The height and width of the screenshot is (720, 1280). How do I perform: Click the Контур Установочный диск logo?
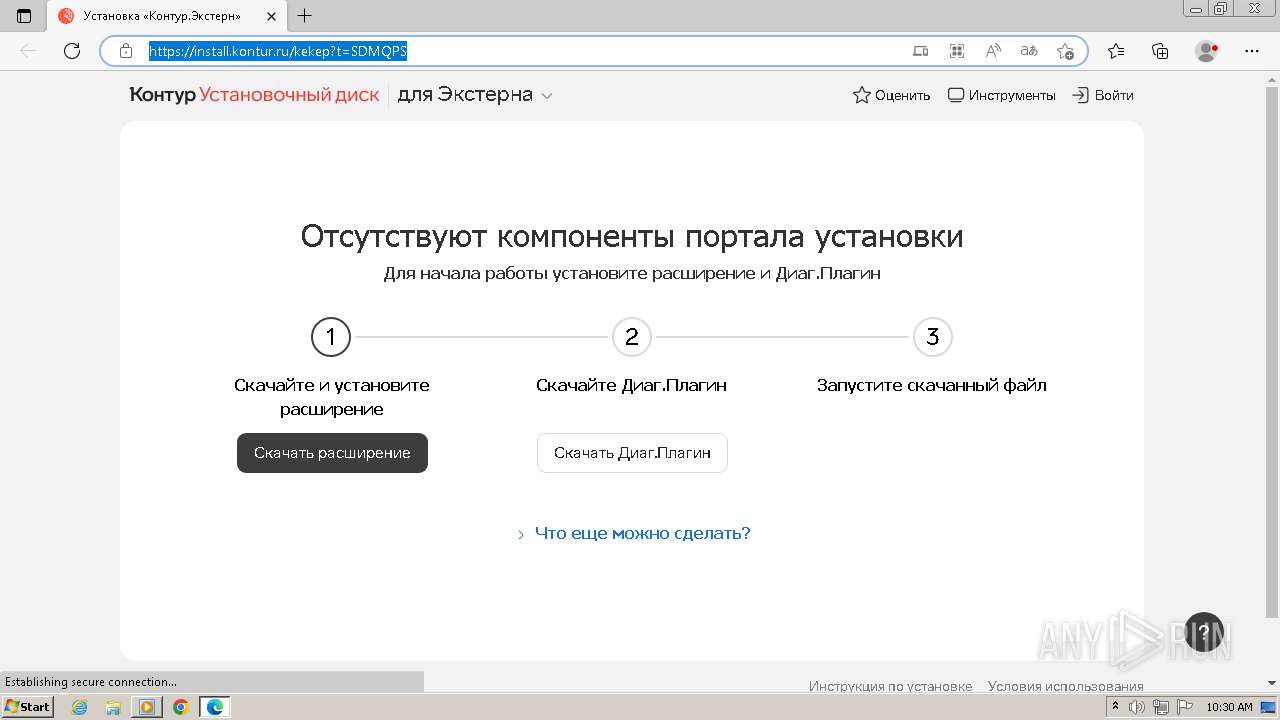(x=254, y=95)
